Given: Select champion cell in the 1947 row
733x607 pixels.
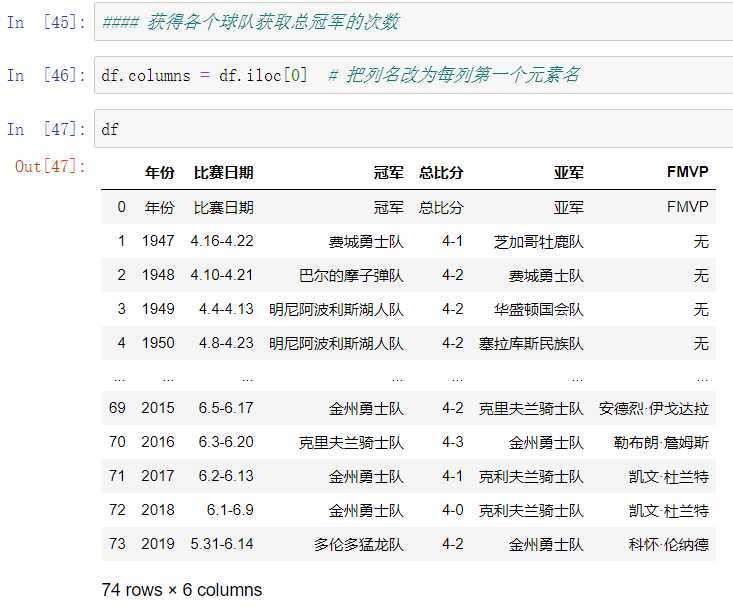Looking at the screenshot, I should pyautogui.click(x=366, y=242).
